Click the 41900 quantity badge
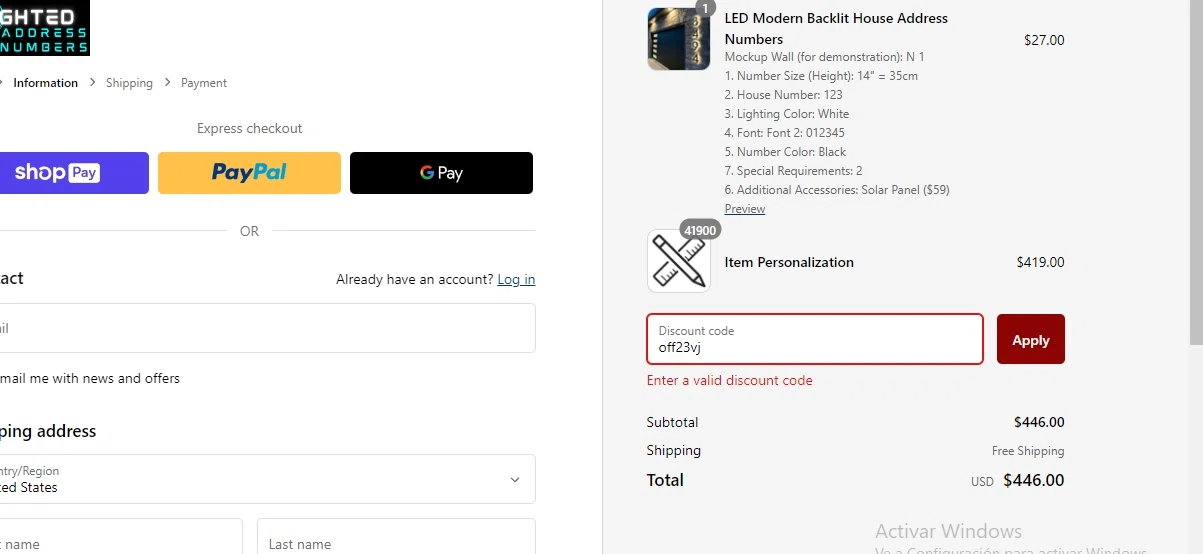Screen dimensions: 1203x554 click(x=700, y=230)
